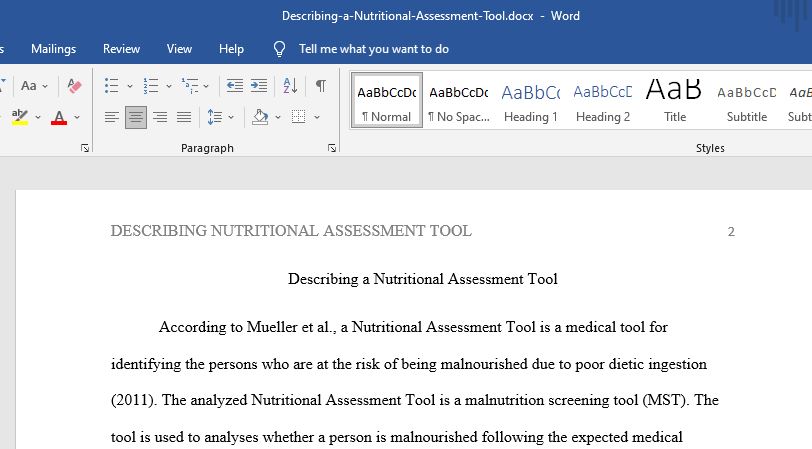Screen dimensions: 812x449
Task: Align text left
Action: pos(111,117)
